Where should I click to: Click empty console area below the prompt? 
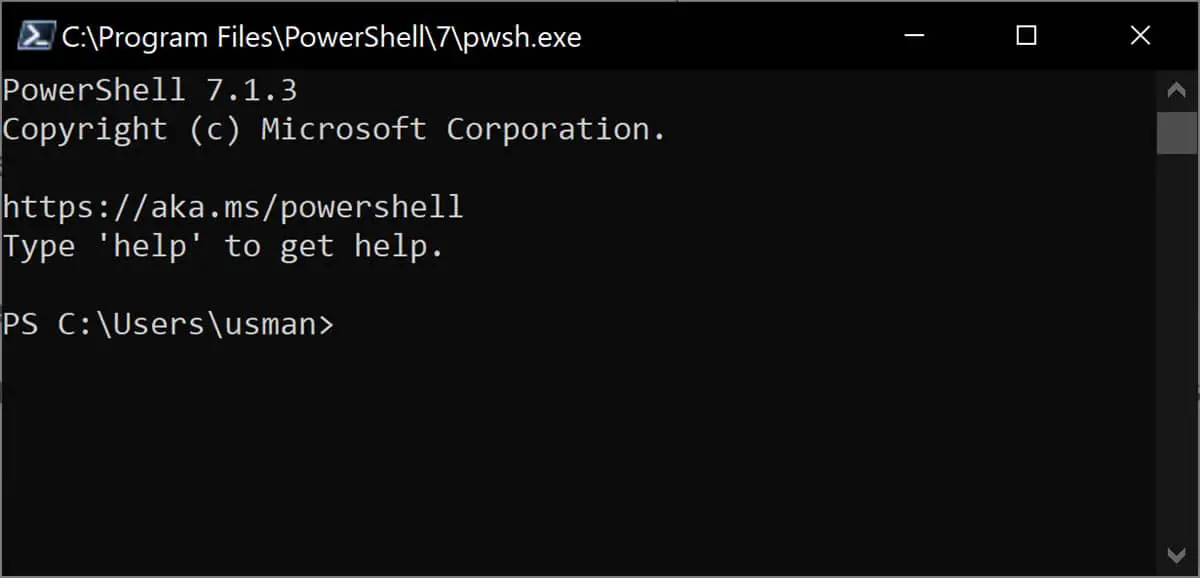click(578, 455)
